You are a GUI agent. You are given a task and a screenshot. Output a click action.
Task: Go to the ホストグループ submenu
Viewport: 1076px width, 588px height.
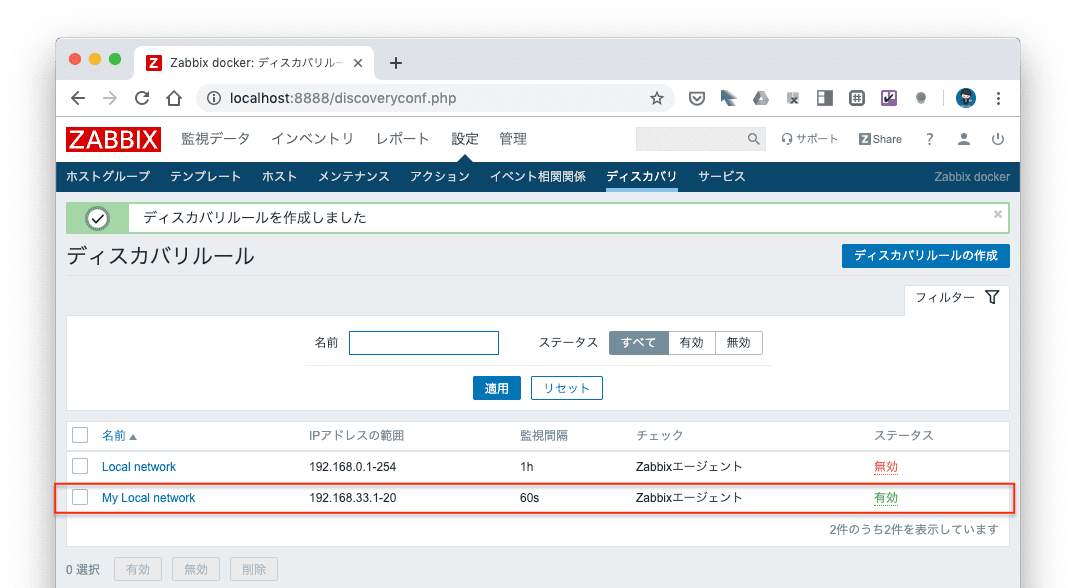tap(108, 176)
